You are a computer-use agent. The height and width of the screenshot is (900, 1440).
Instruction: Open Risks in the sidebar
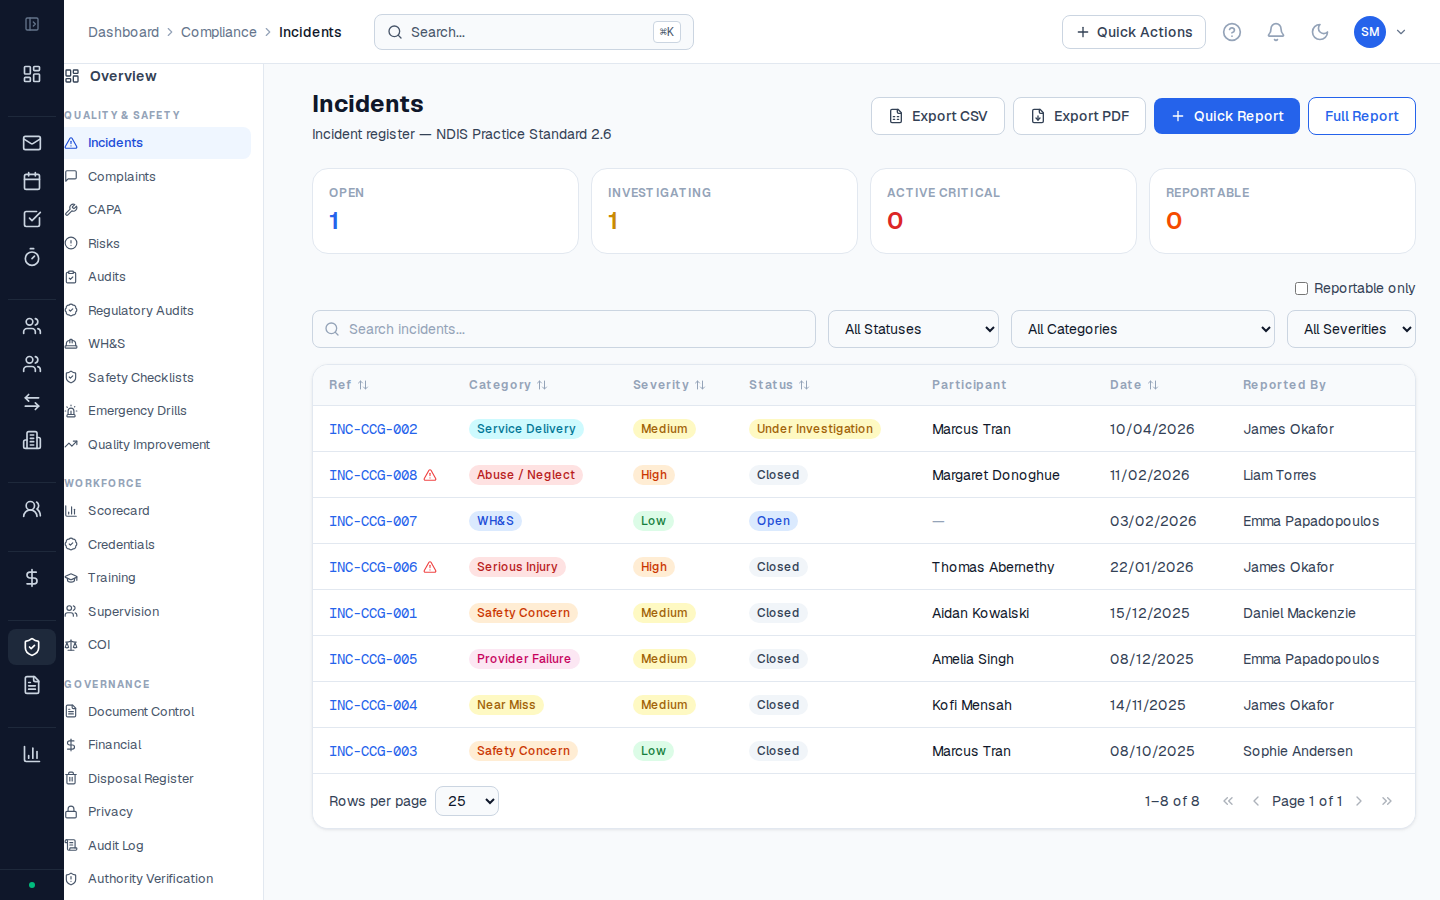tap(157, 243)
